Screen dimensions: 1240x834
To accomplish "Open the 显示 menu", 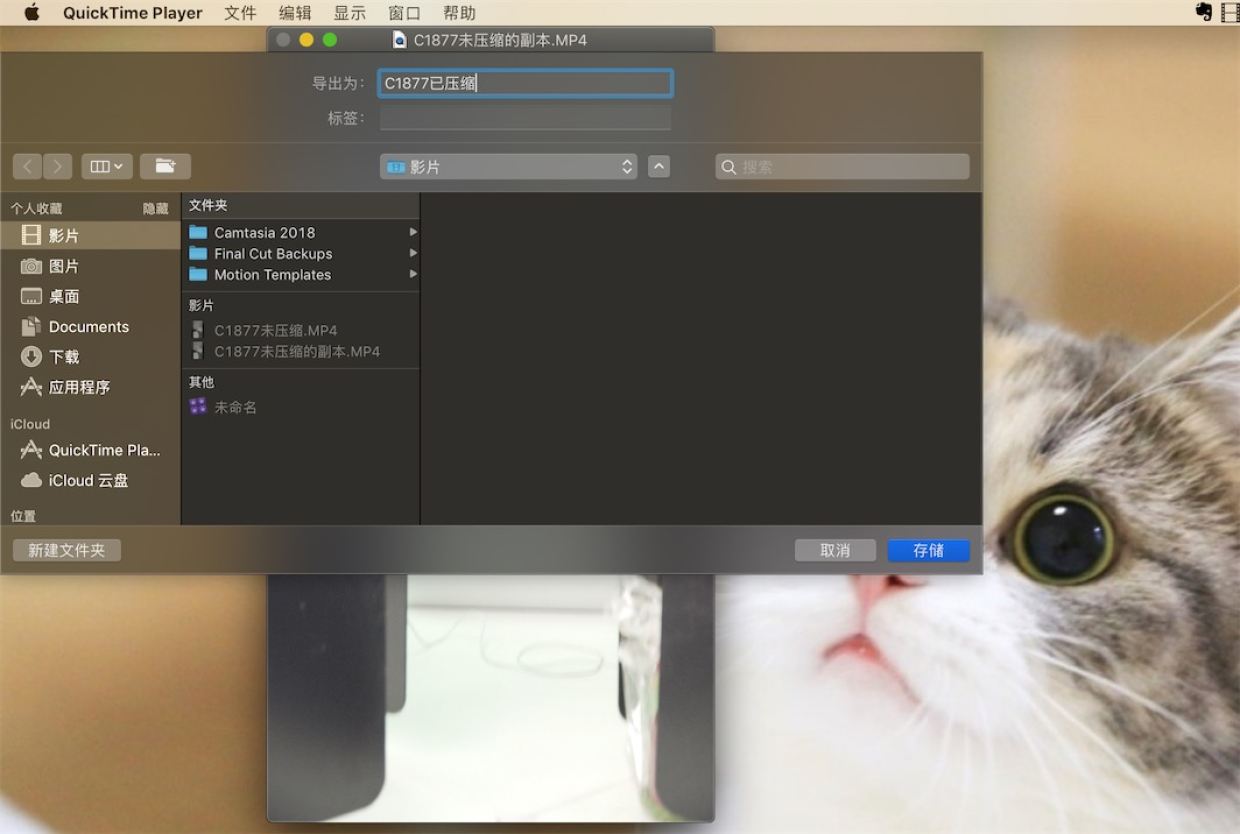I will (350, 13).
